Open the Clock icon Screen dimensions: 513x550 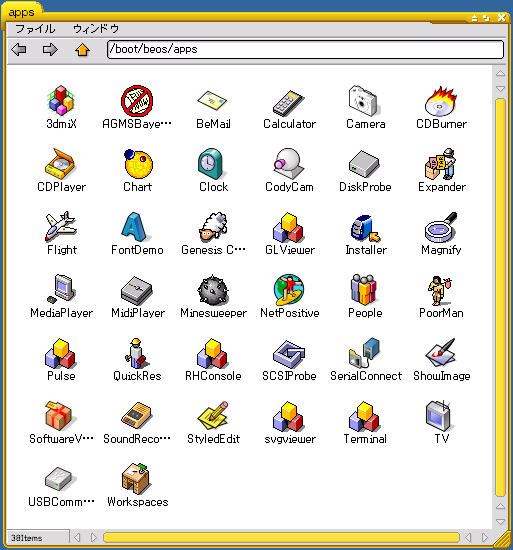coord(211,164)
